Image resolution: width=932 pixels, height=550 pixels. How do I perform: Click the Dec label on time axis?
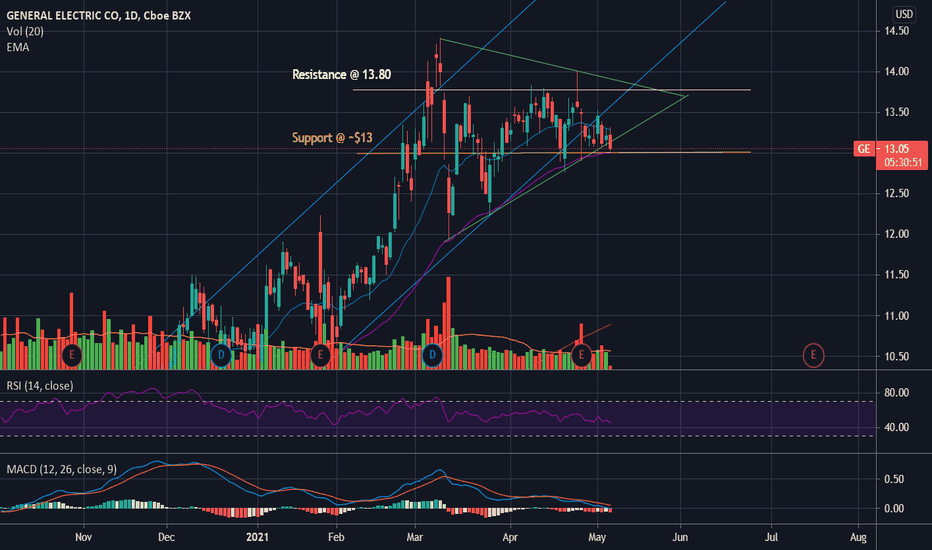166,537
